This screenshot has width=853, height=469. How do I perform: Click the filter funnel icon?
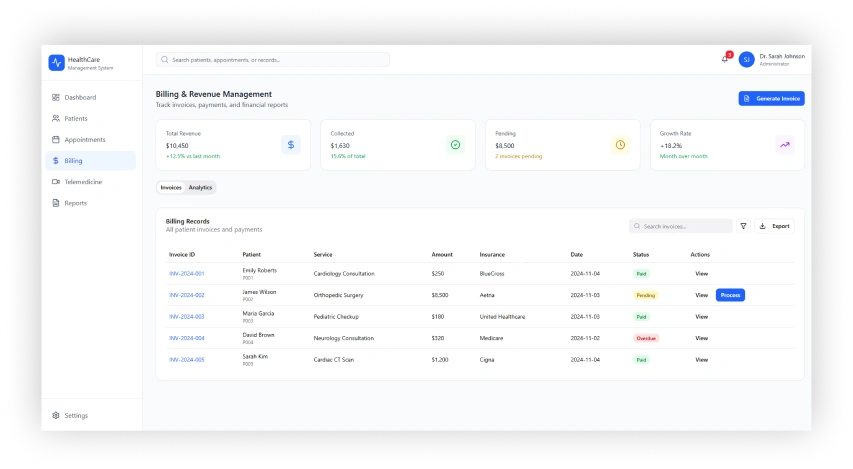point(743,226)
